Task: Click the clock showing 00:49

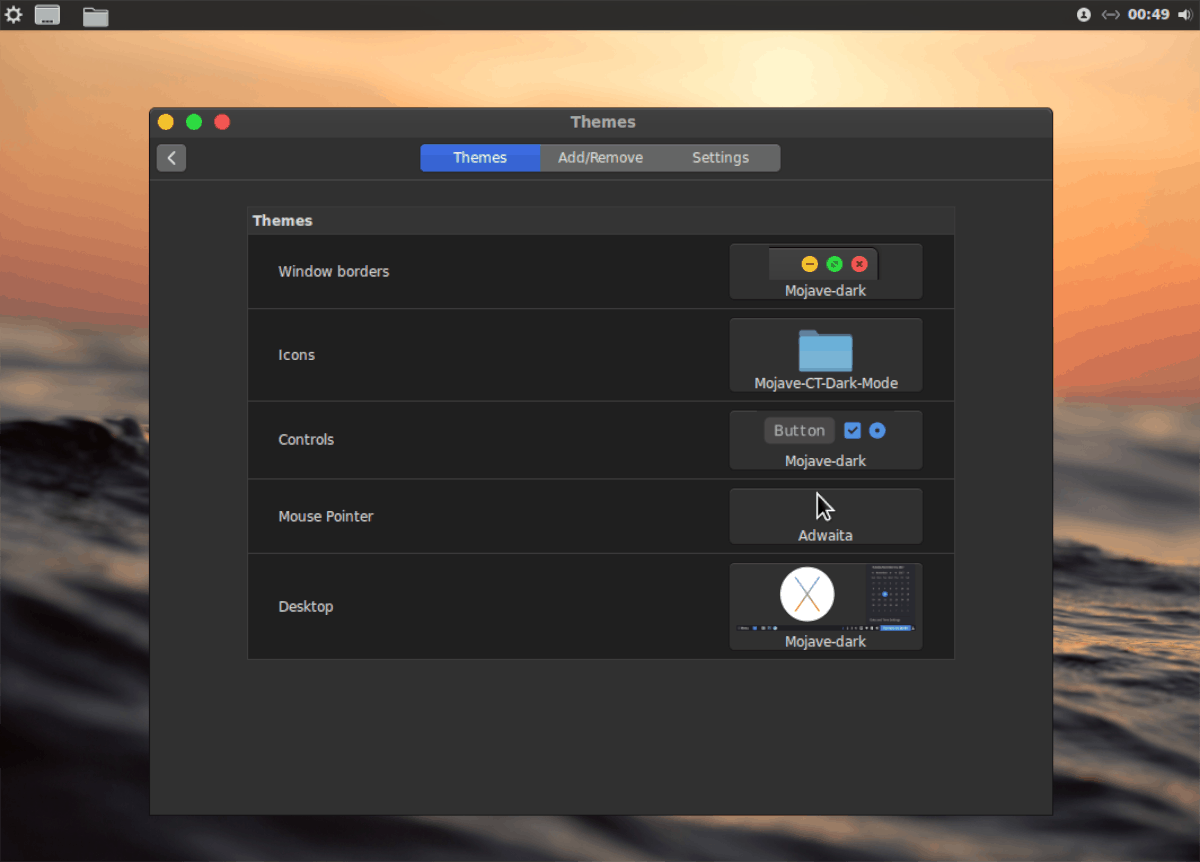Action: (1149, 15)
